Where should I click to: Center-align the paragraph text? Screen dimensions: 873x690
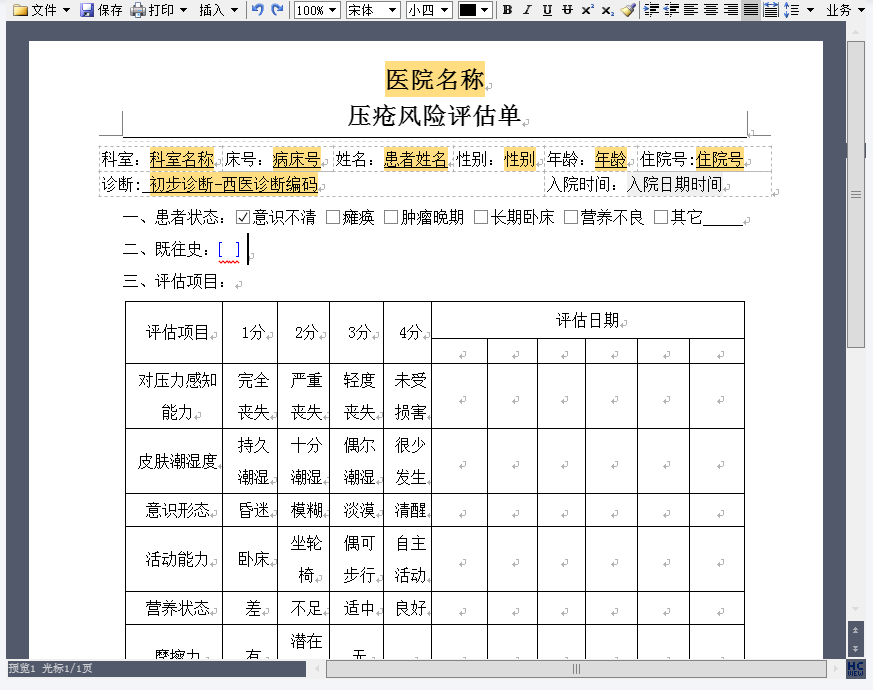point(711,10)
